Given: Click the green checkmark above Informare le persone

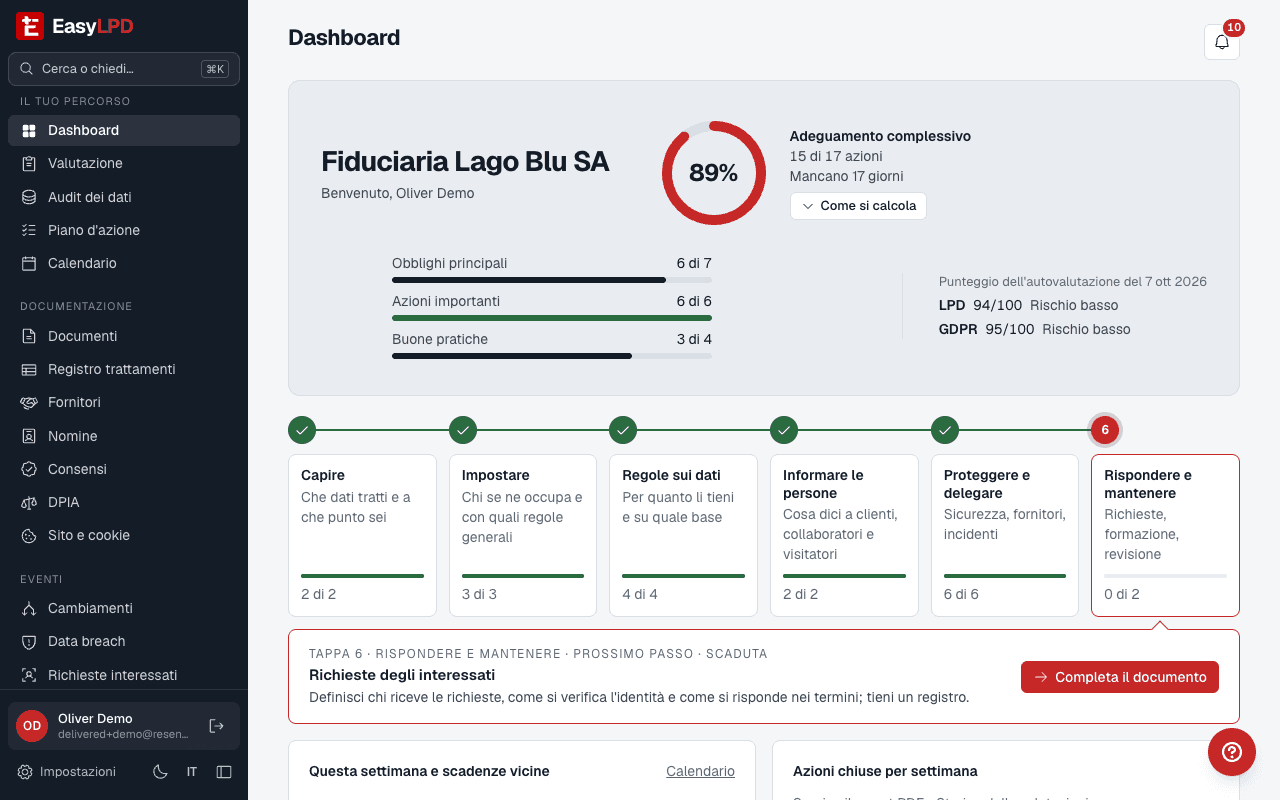Looking at the screenshot, I should 784,430.
